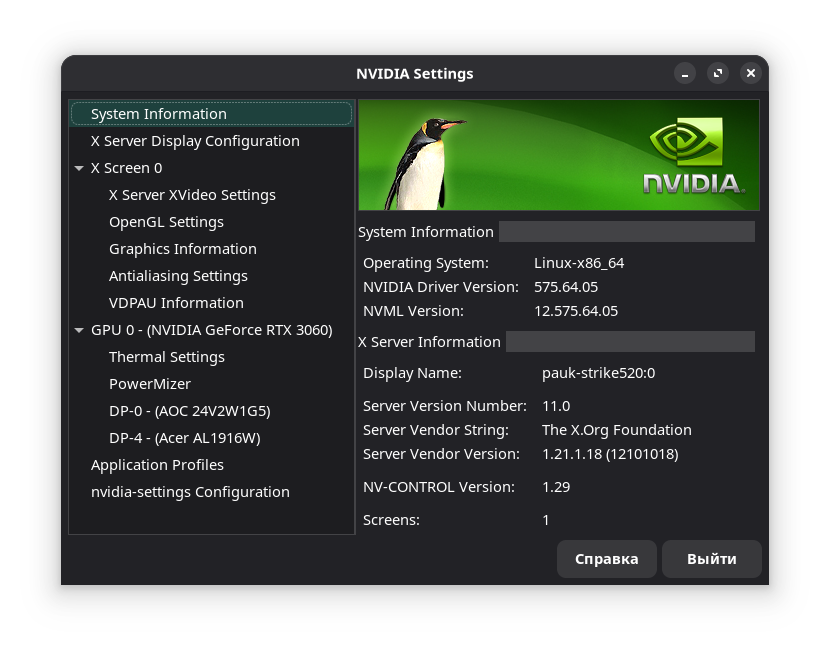Viewport: 830px width, 652px height.
Task: Click the Справка help button
Action: [x=607, y=559]
